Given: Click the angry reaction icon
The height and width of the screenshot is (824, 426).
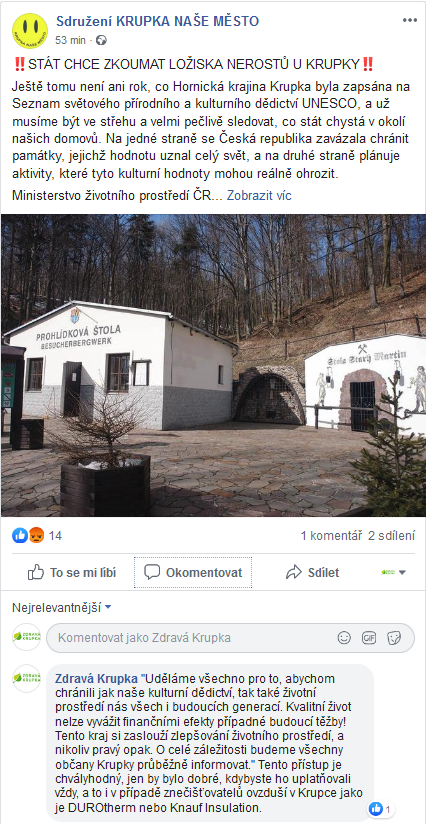Looking at the screenshot, I should point(36,535).
